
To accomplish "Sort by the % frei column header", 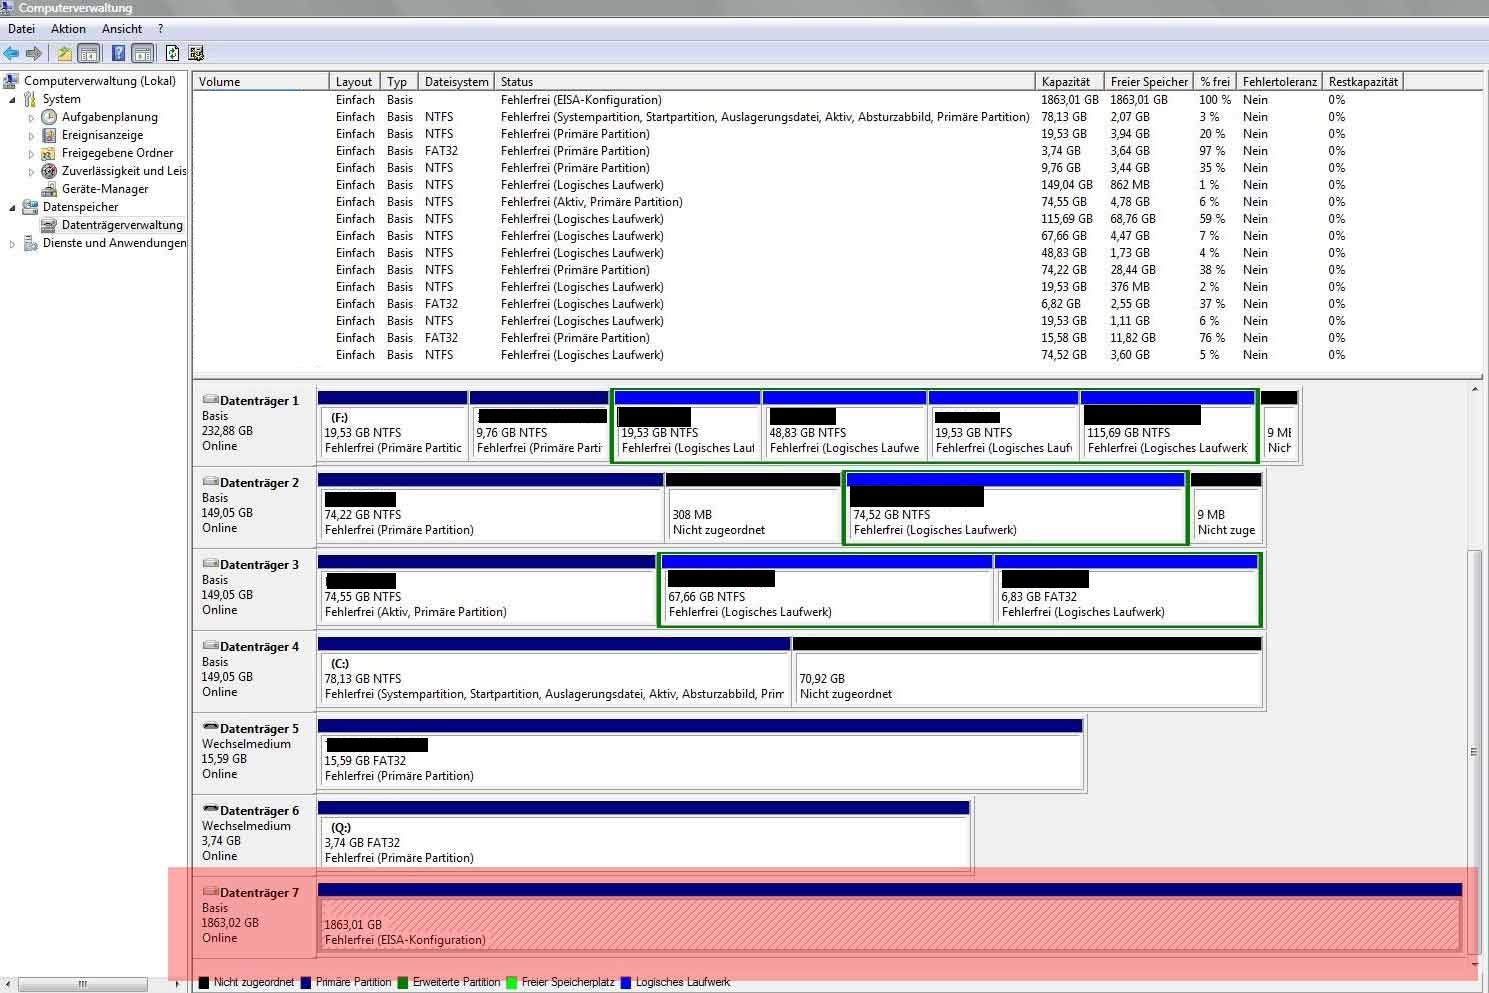I will [1215, 81].
